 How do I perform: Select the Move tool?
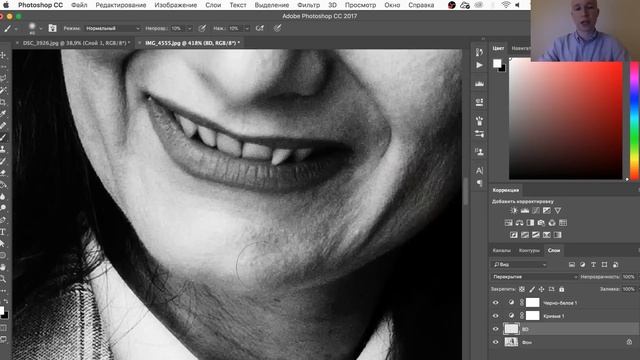click(x=3, y=55)
